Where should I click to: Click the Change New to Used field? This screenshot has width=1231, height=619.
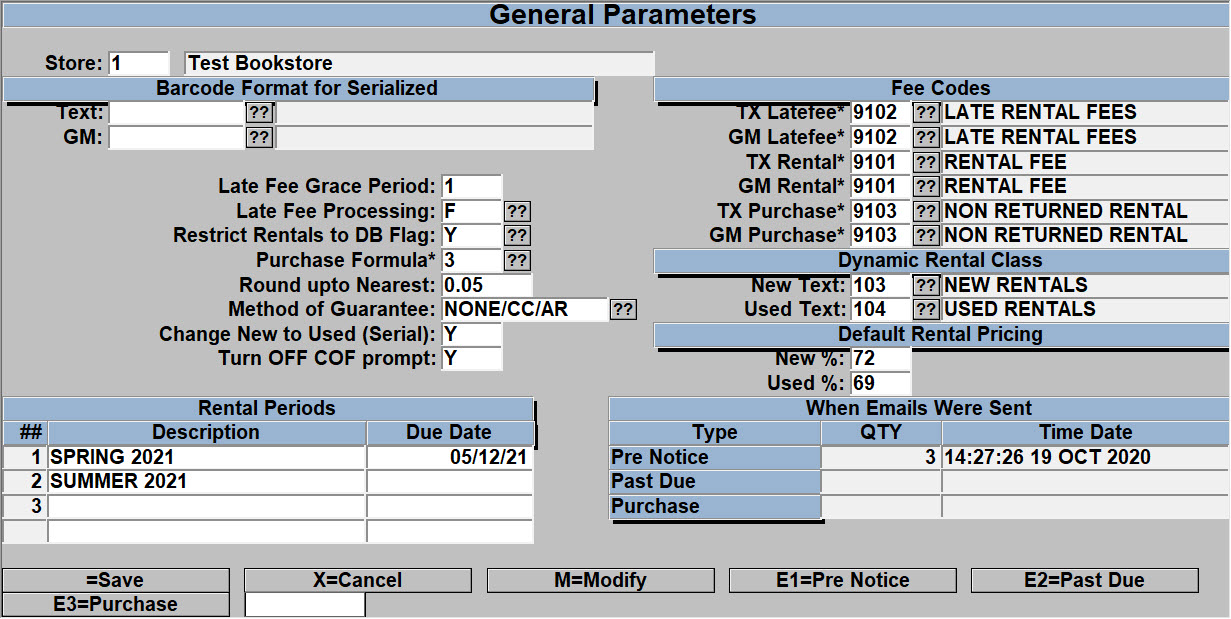[x=472, y=334]
